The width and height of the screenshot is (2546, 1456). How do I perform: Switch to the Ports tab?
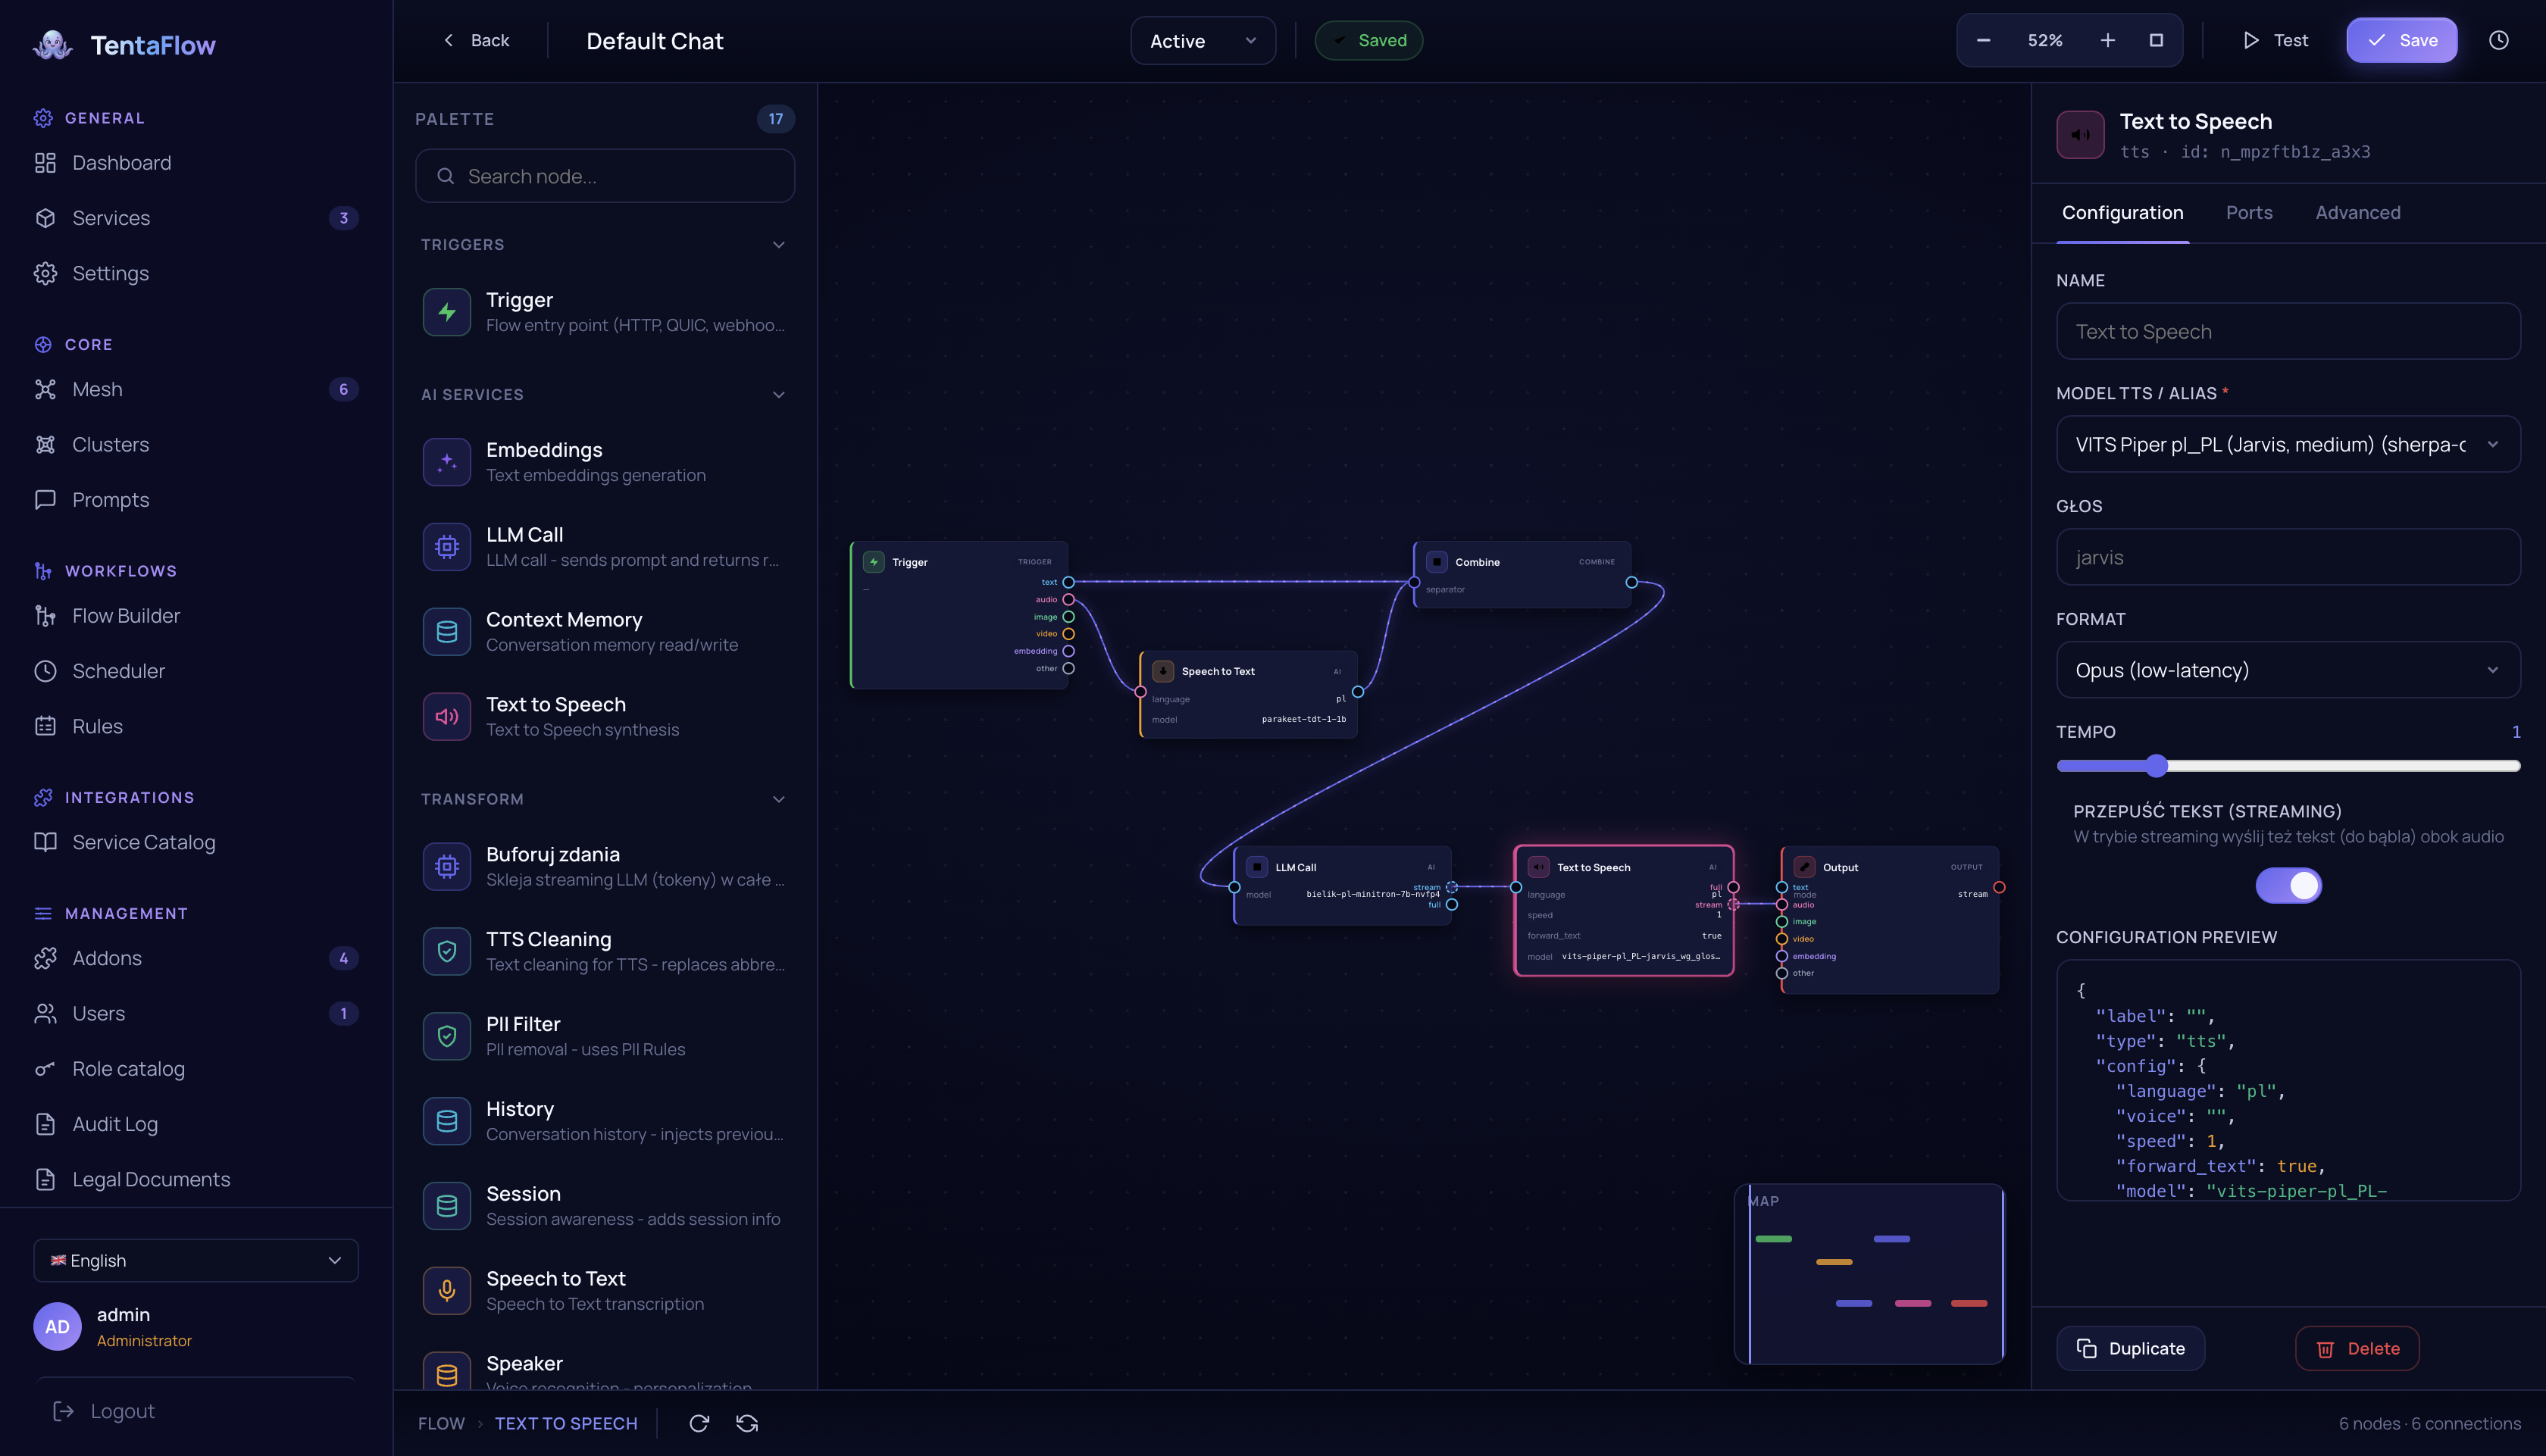pyautogui.click(x=2249, y=213)
